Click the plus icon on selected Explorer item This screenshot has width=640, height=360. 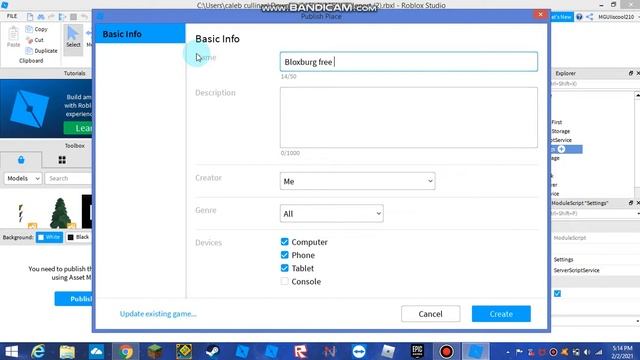point(562,149)
